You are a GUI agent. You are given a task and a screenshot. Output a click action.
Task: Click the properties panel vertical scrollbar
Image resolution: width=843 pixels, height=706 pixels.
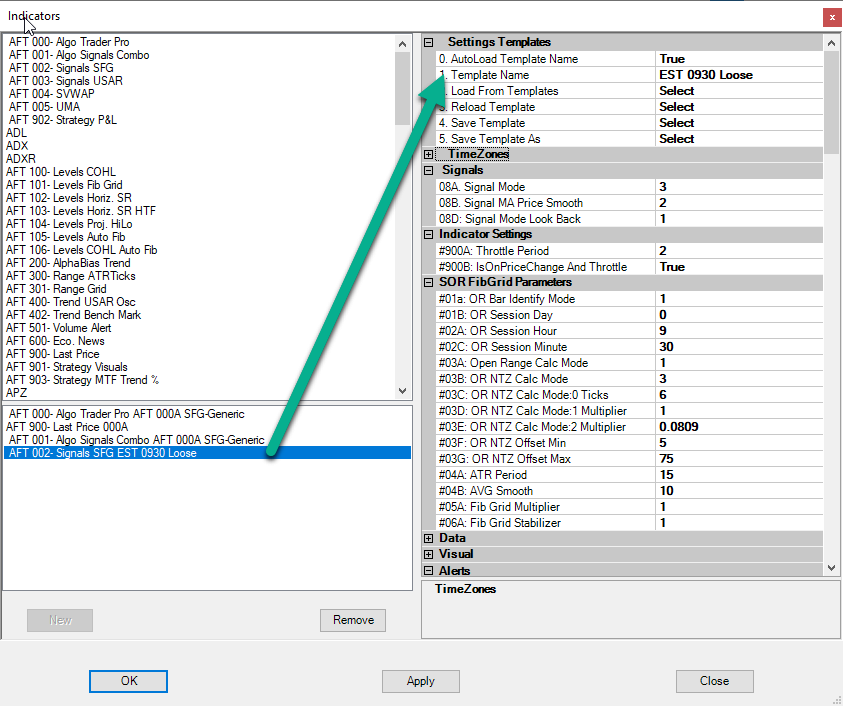832,300
